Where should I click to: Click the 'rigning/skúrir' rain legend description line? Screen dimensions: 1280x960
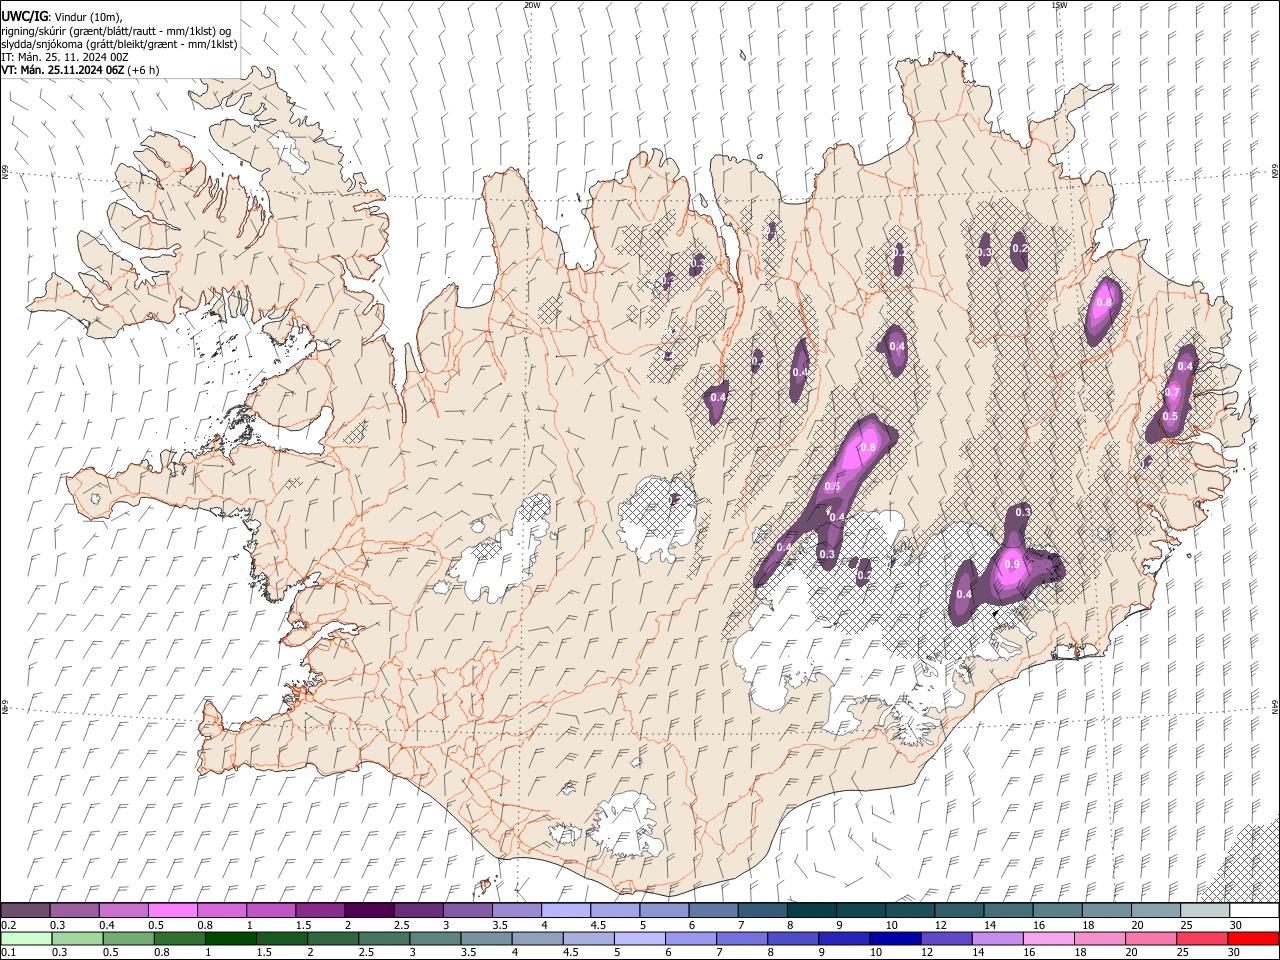click(116, 31)
